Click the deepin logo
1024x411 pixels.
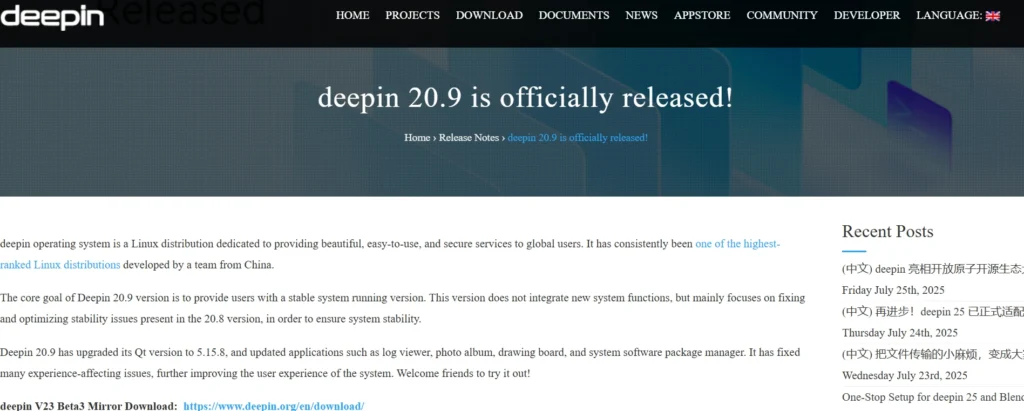(52, 17)
